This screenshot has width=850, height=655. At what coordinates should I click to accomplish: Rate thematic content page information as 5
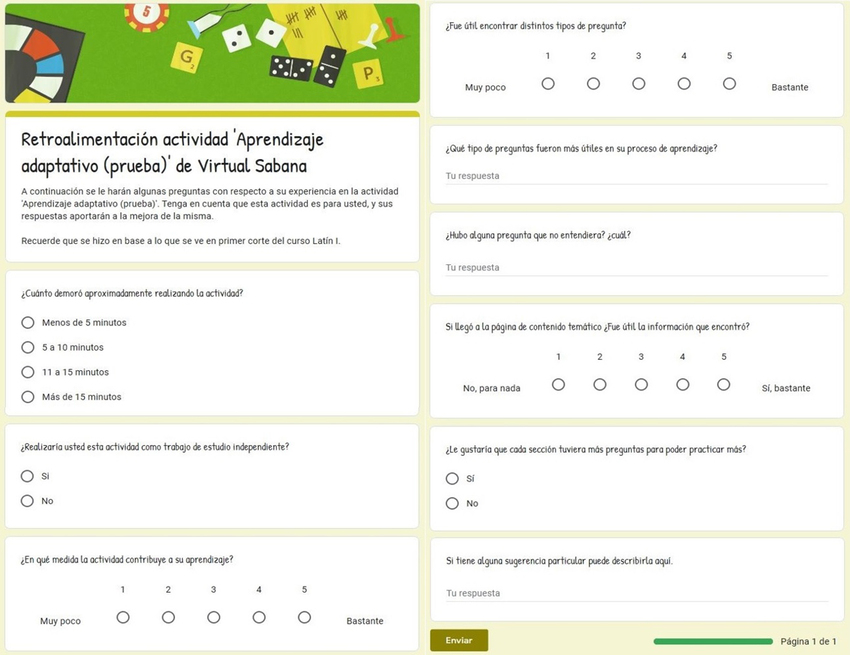click(x=723, y=385)
